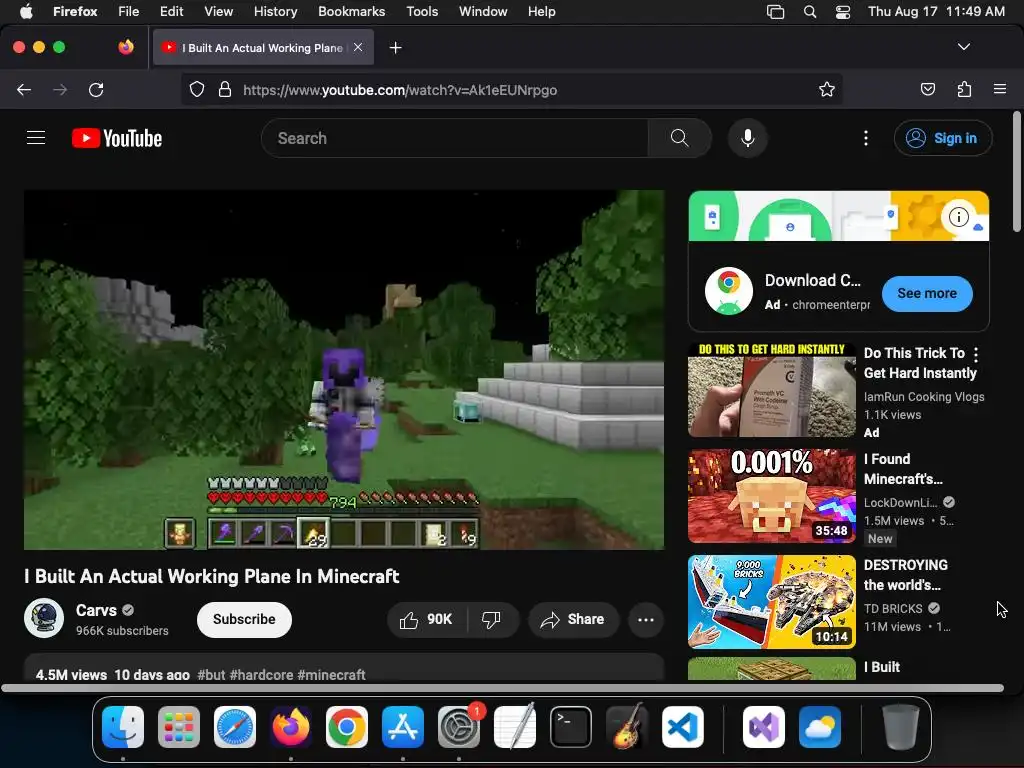
Task: Expand the list all tabs chevron
Action: pos(963,47)
